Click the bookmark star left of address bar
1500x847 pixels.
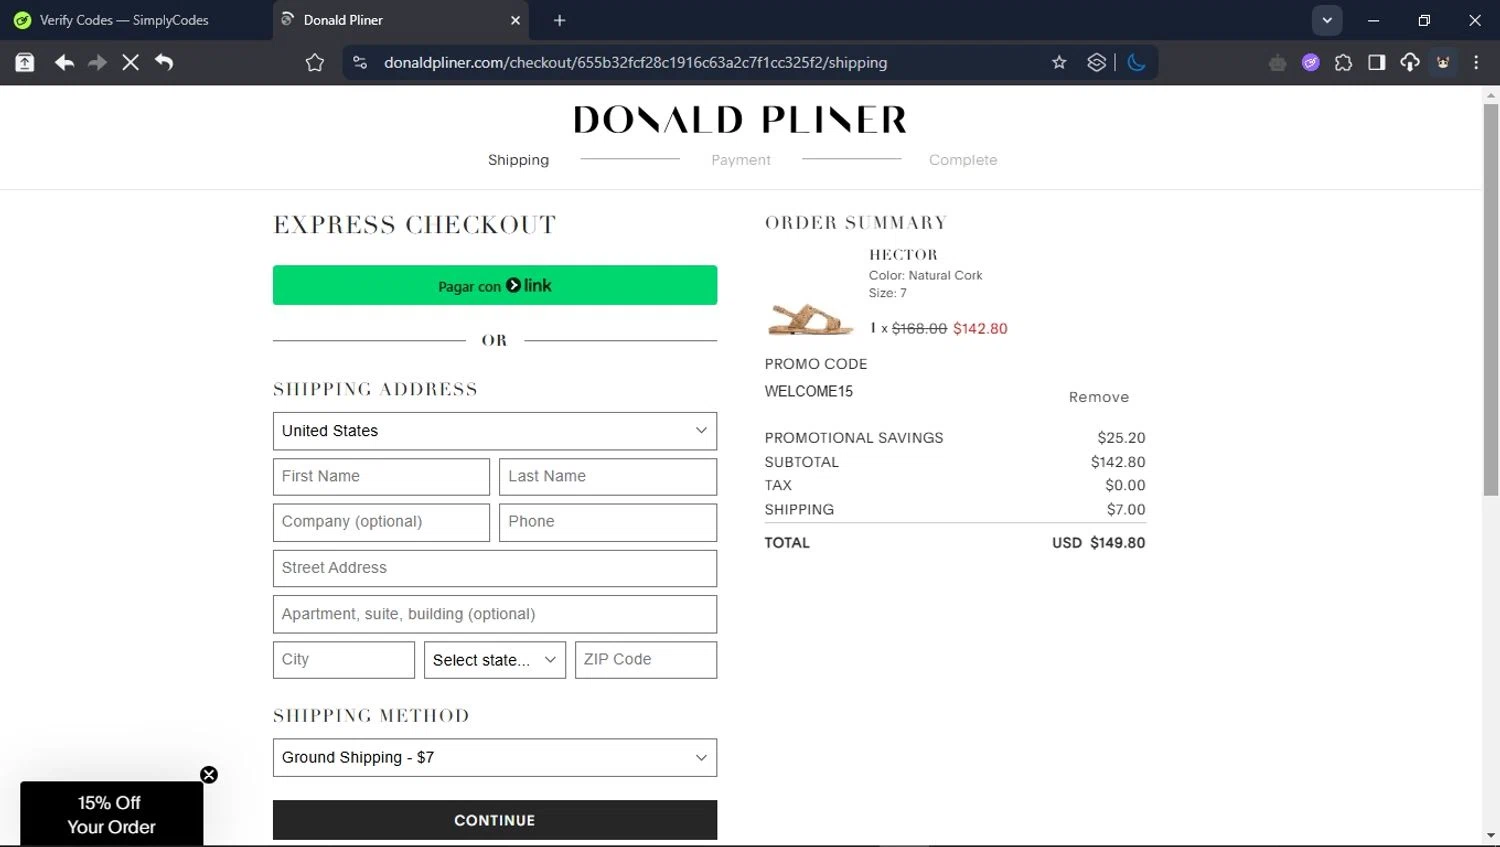point(315,62)
